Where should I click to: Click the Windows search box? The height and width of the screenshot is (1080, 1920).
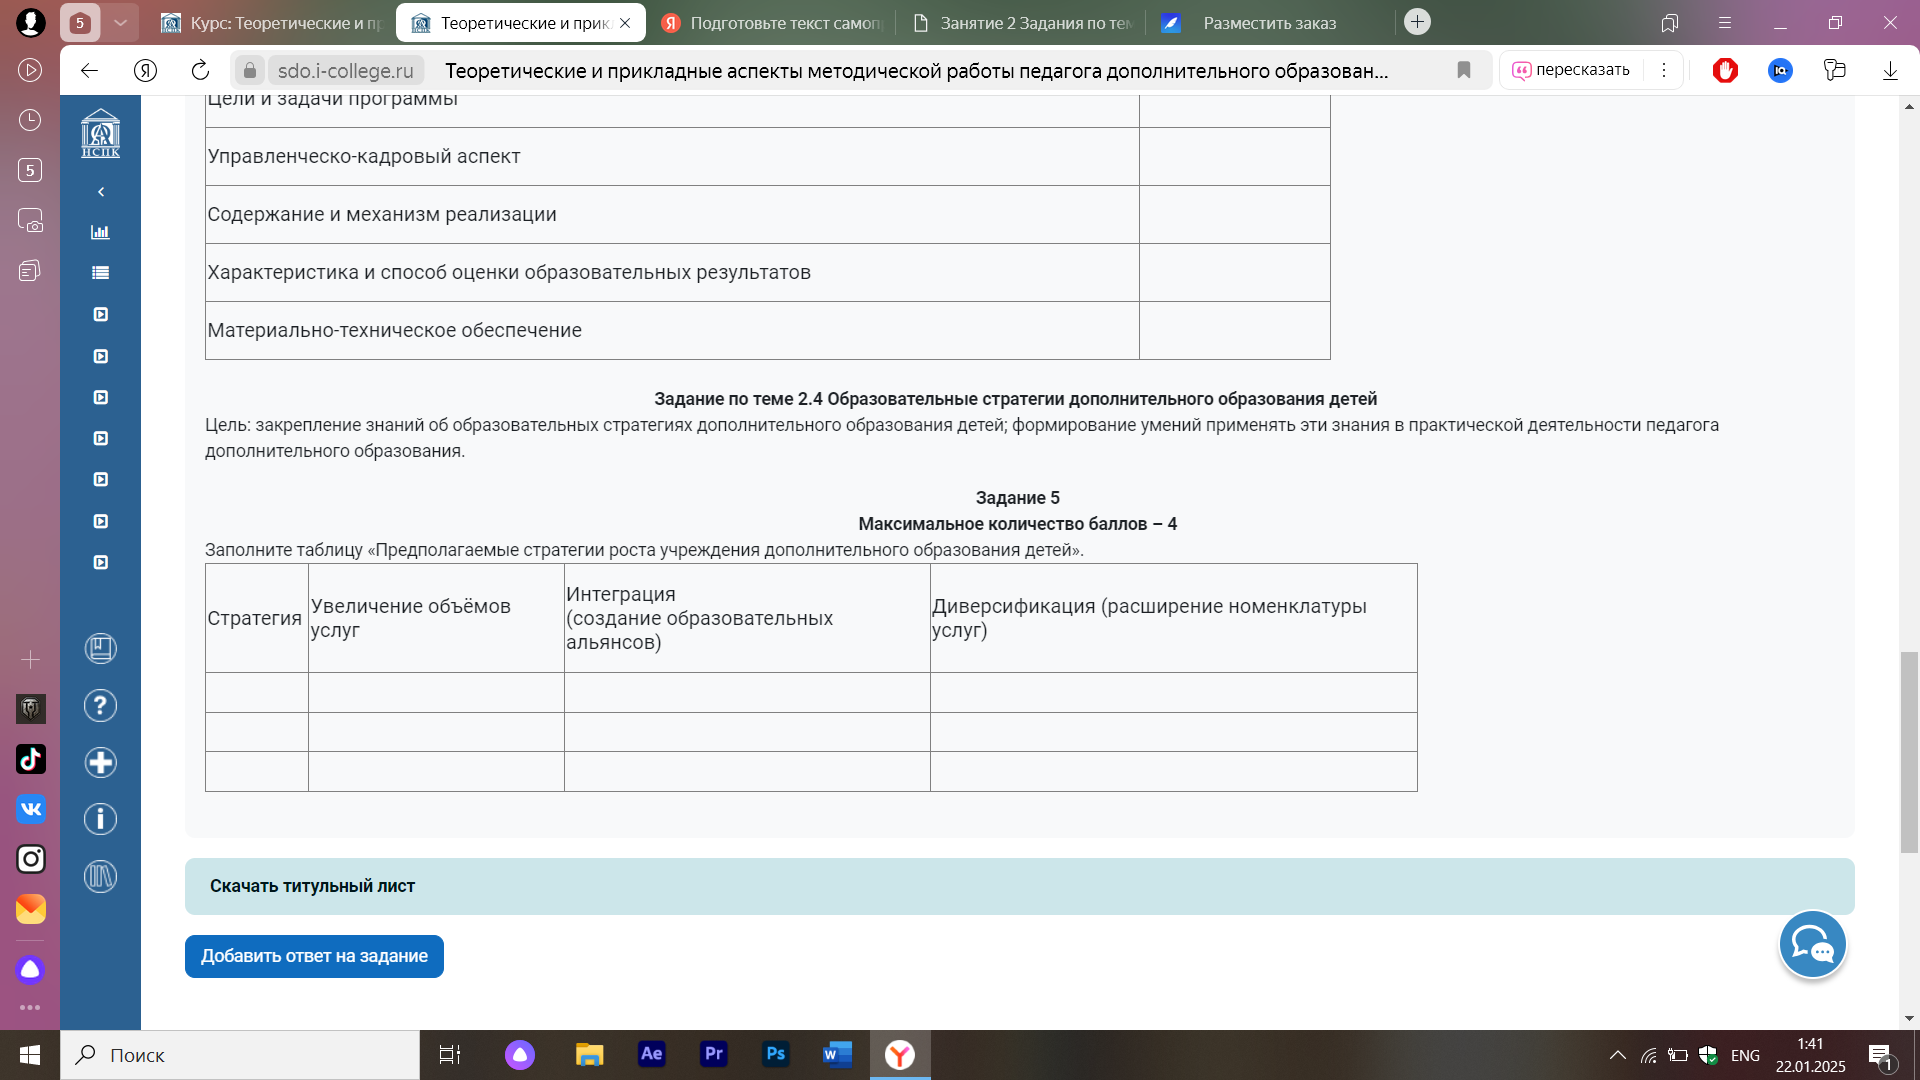pos(240,1055)
